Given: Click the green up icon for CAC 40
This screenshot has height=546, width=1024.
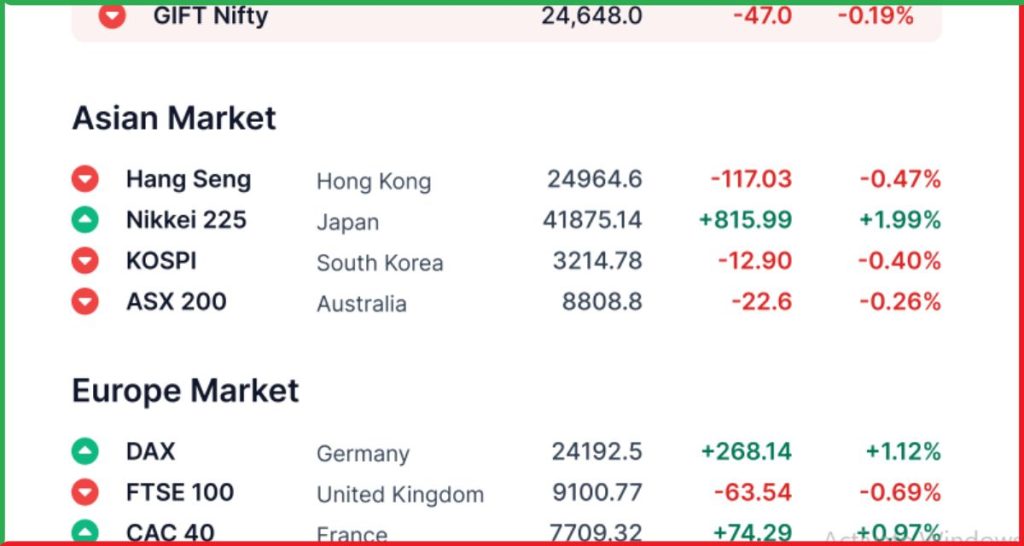Looking at the screenshot, I should pyautogui.click(x=85, y=532).
